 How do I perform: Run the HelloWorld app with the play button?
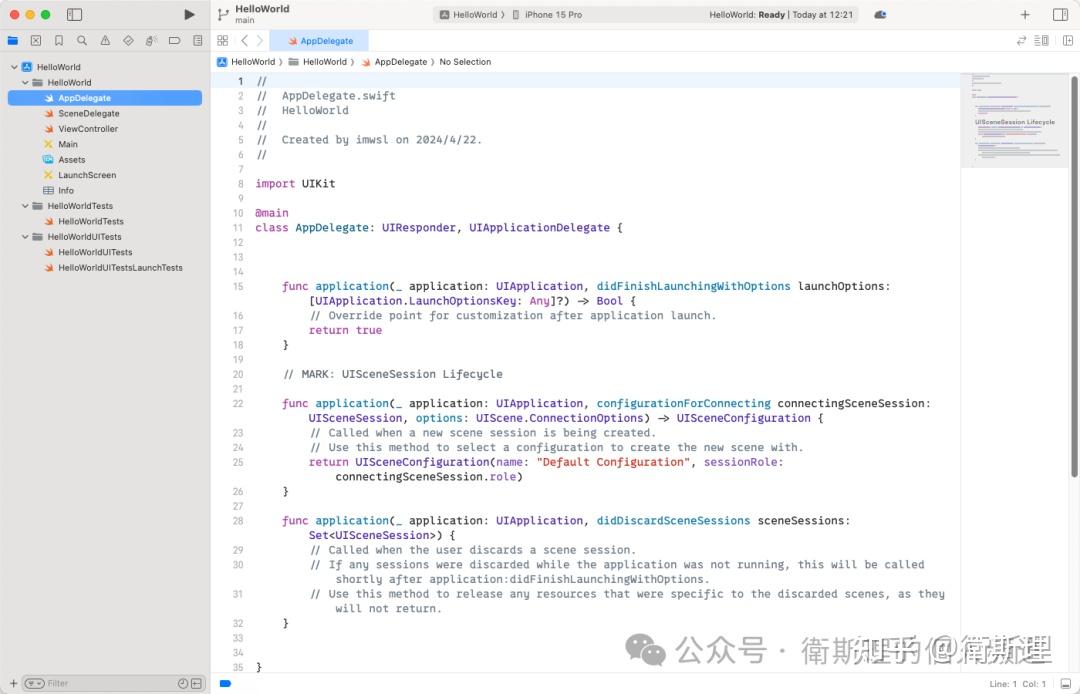pos(189,14)
